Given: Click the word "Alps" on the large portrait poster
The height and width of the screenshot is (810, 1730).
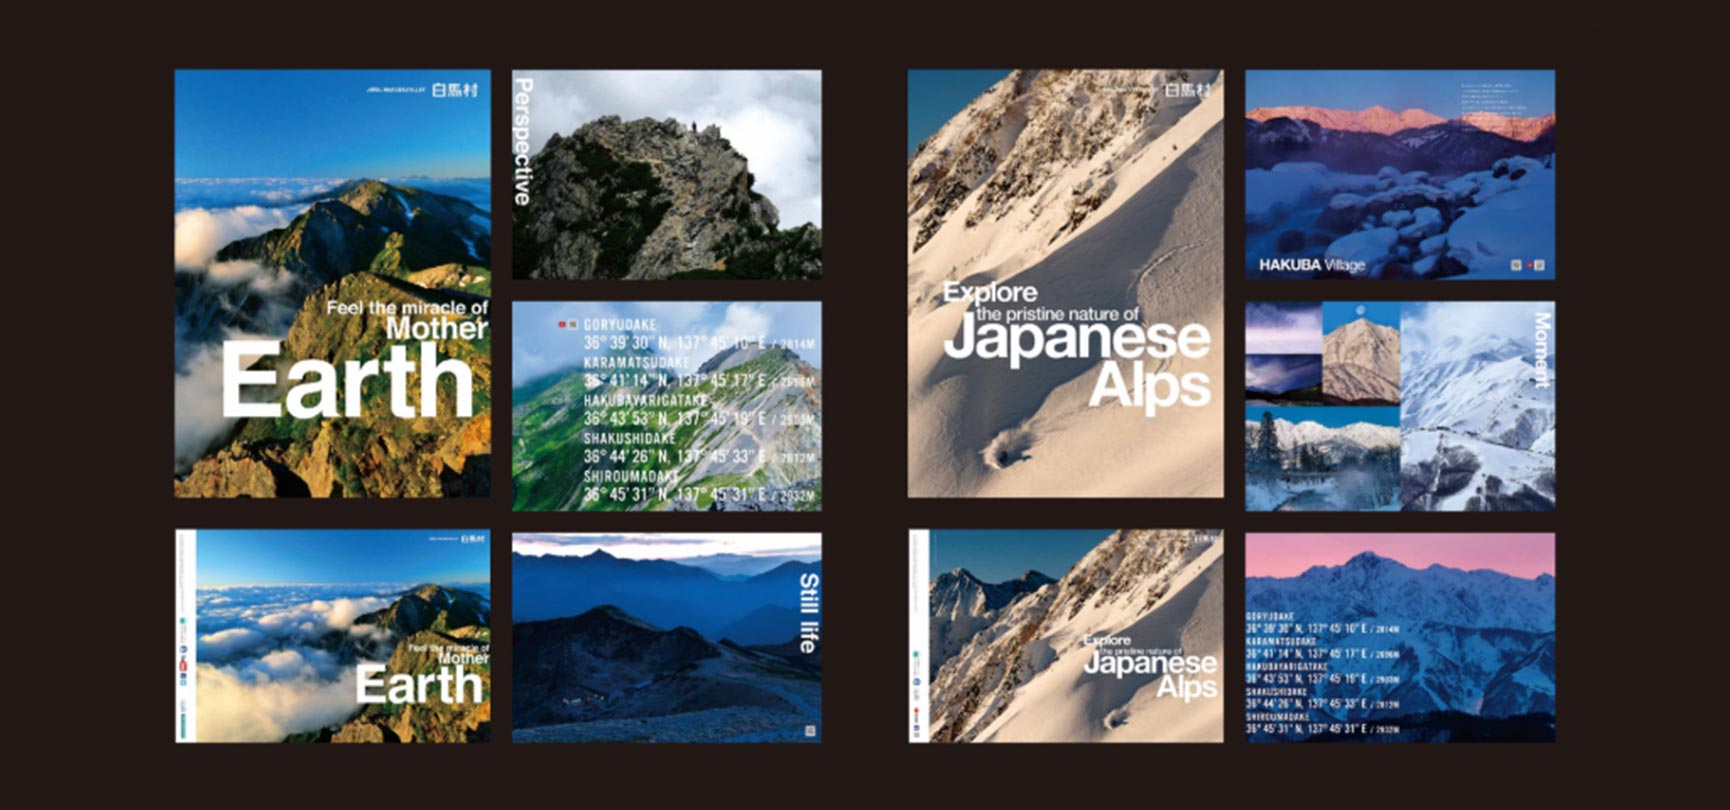Looking at the screenshot, I should click(1149, 387).
